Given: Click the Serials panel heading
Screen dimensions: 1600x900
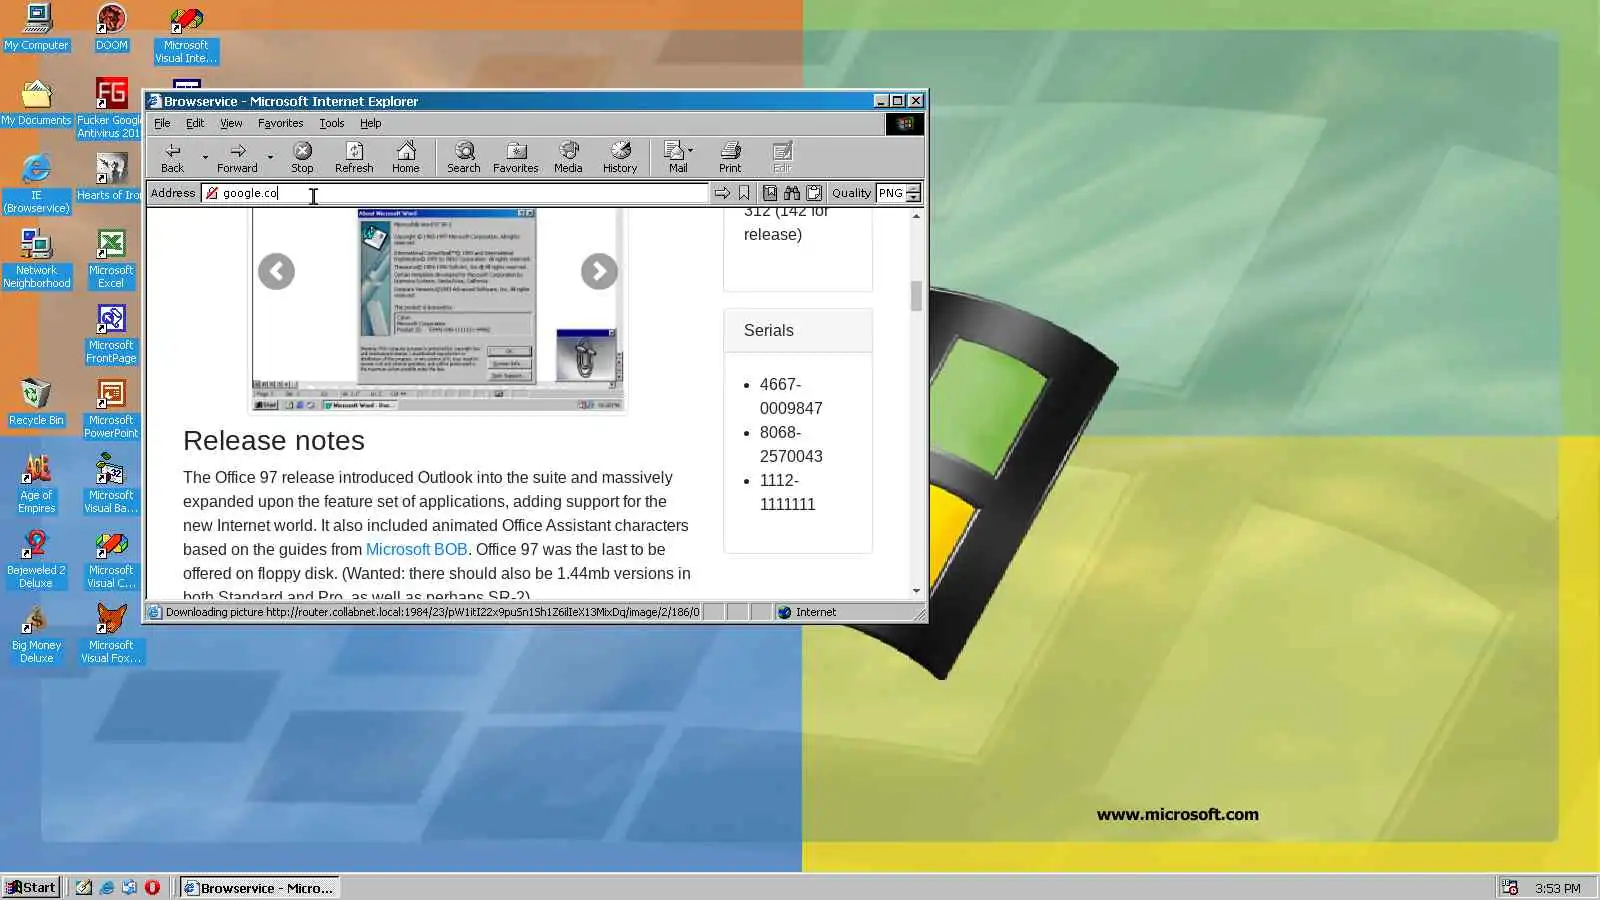Looking at the screenshot, I should click(768, 330).
